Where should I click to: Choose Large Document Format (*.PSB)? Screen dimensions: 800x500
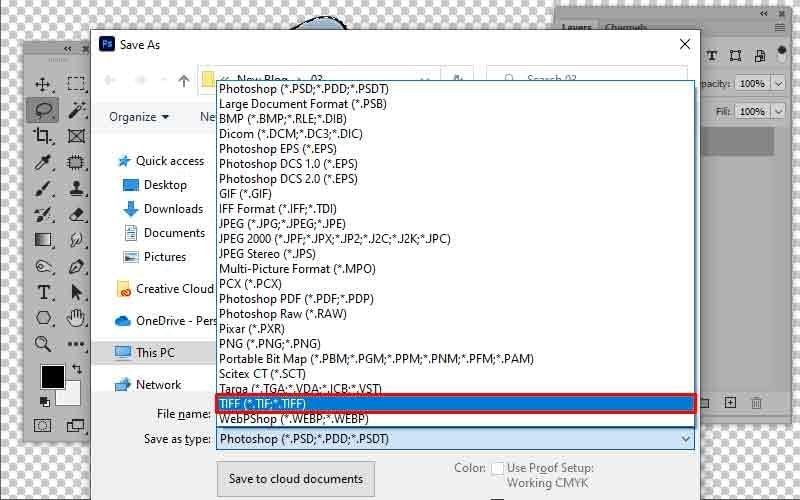456,104
